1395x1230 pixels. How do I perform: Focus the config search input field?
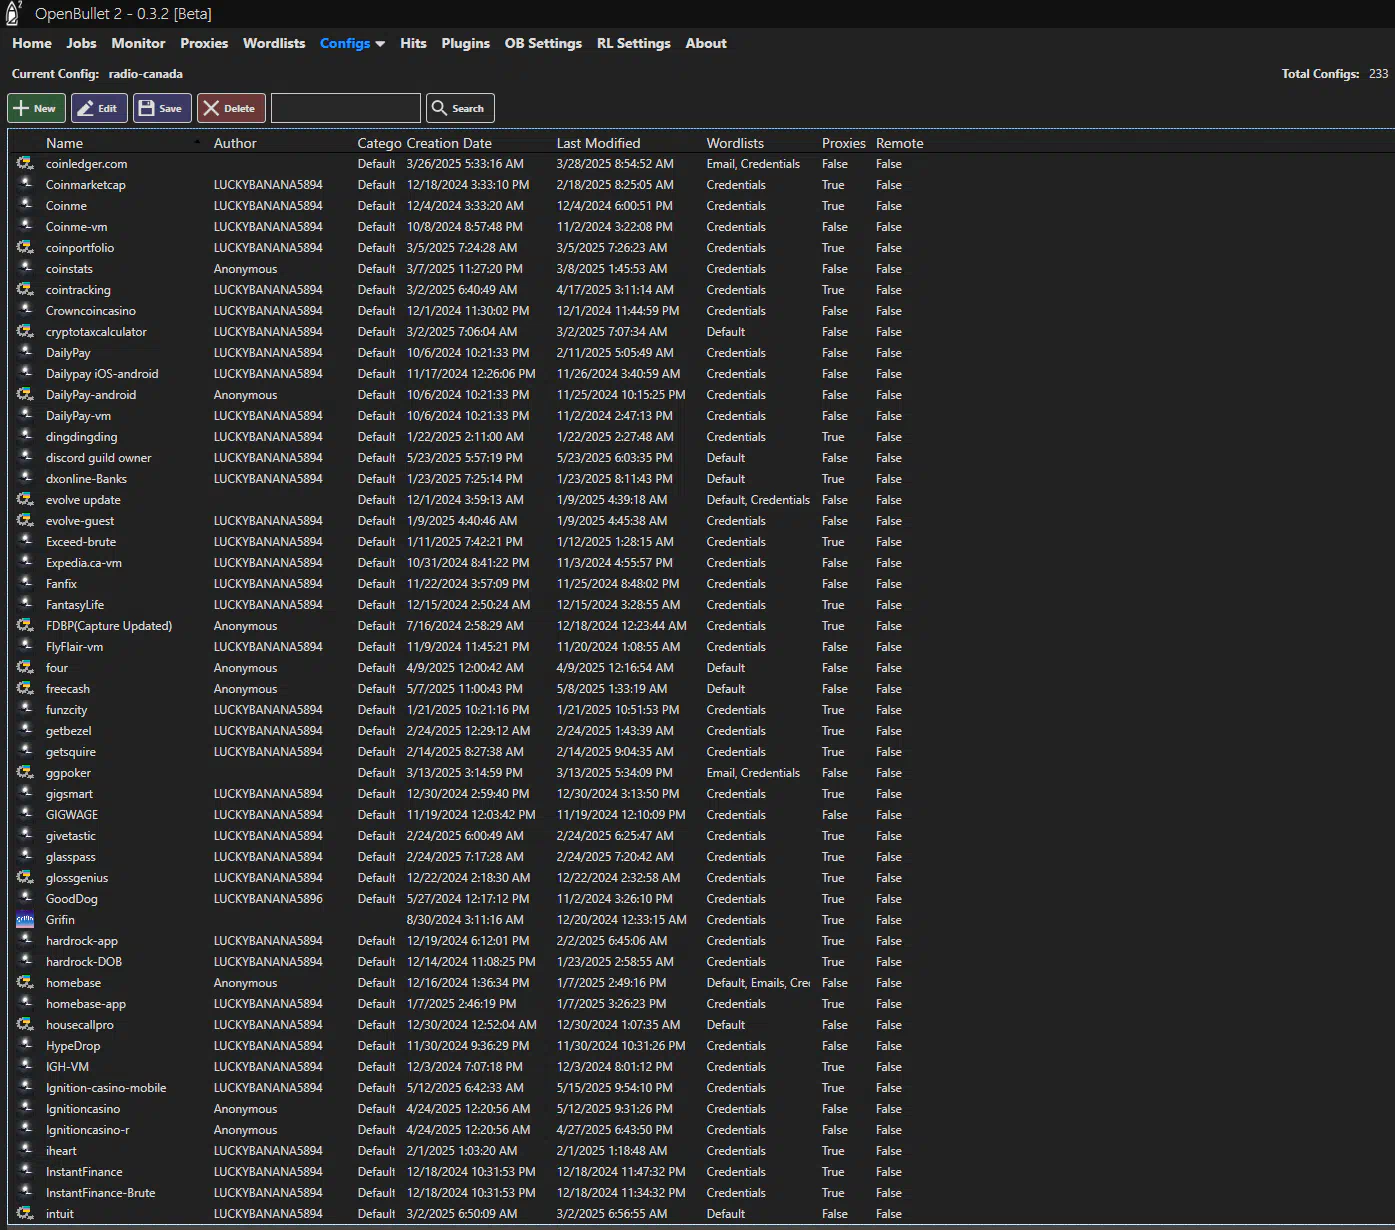346,108
